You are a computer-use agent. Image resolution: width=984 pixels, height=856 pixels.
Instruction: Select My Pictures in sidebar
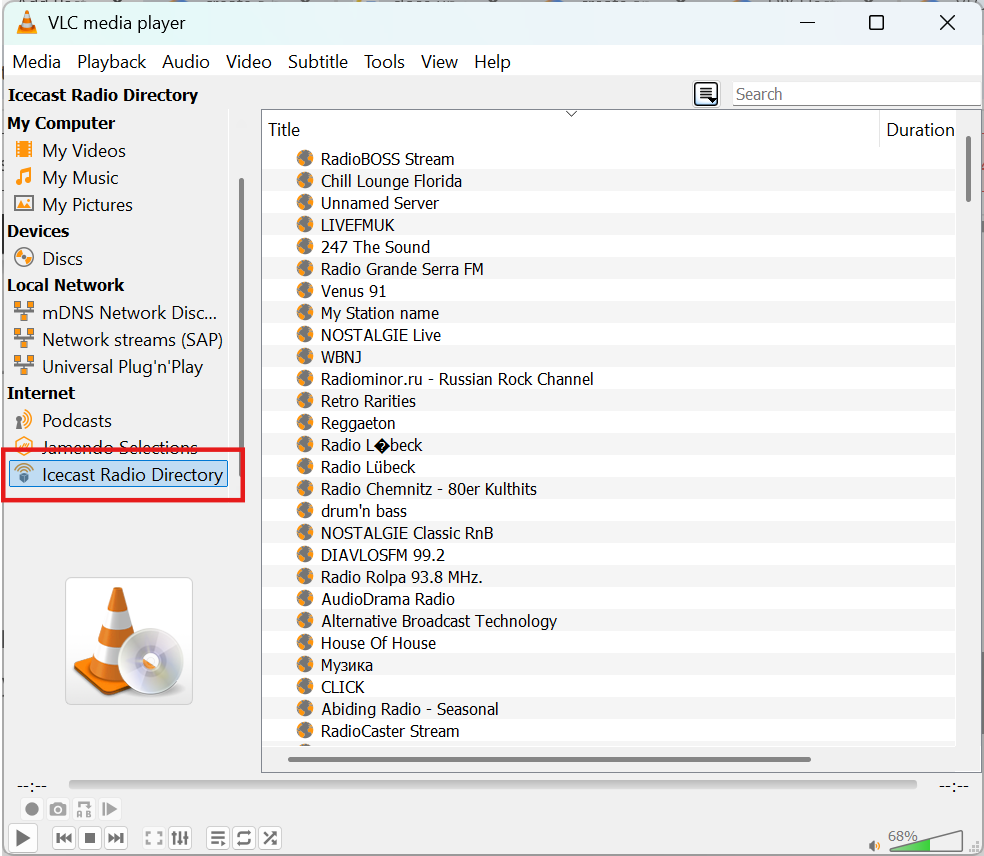[x=87, y=205]
